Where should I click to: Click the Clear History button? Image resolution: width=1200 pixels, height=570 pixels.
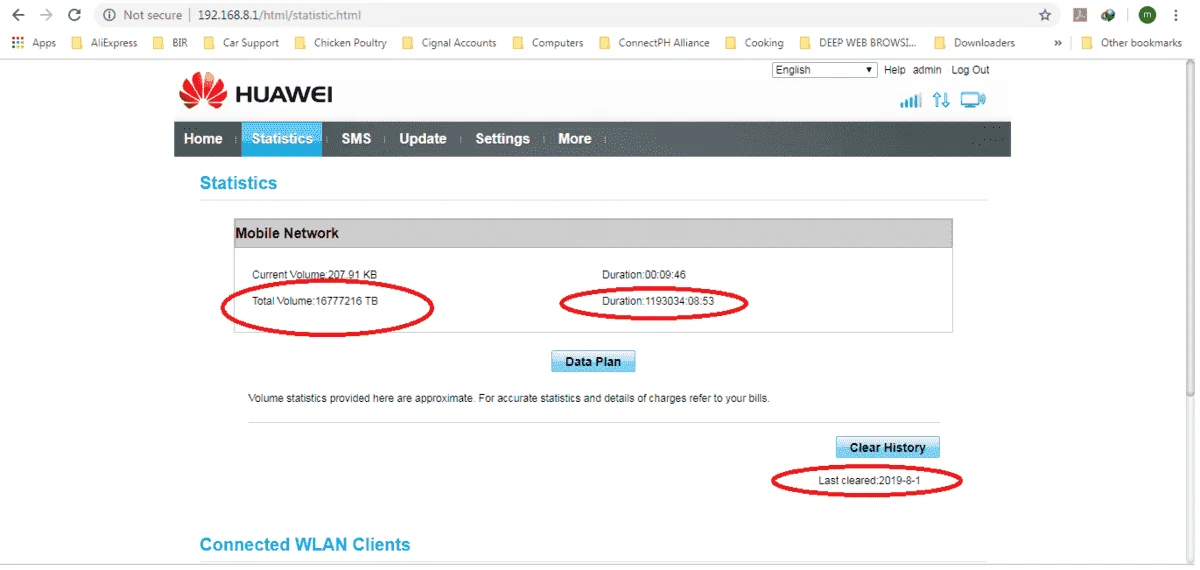(888, 448)
